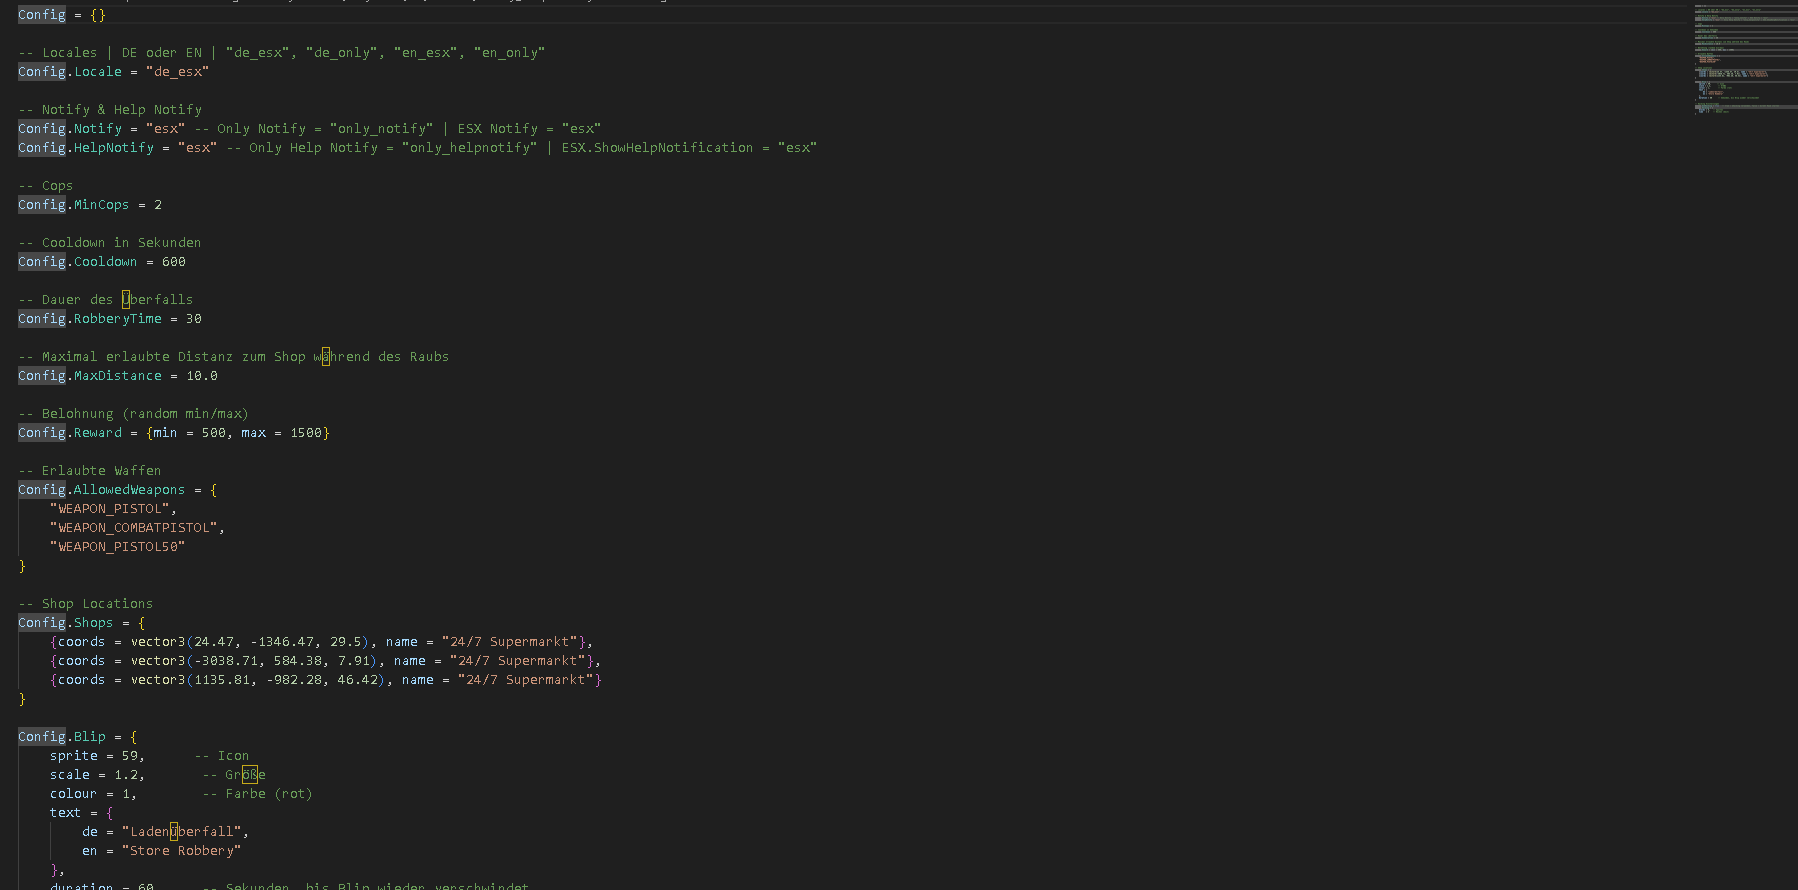The width and height of the screenshot is (1798, 890).
Task: Click the "WEAPON_PISTOL" entry
Action: [110, 509]
